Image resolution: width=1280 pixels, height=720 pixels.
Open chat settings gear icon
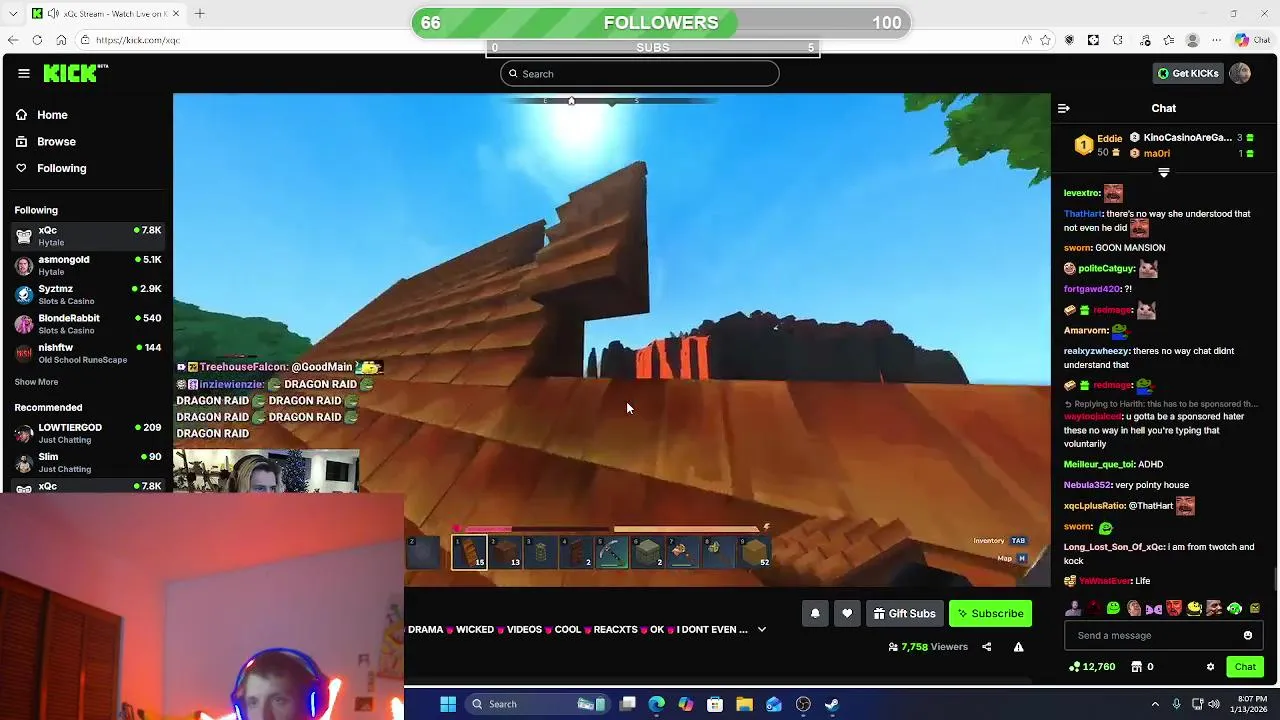click(x=1210, y=667)
